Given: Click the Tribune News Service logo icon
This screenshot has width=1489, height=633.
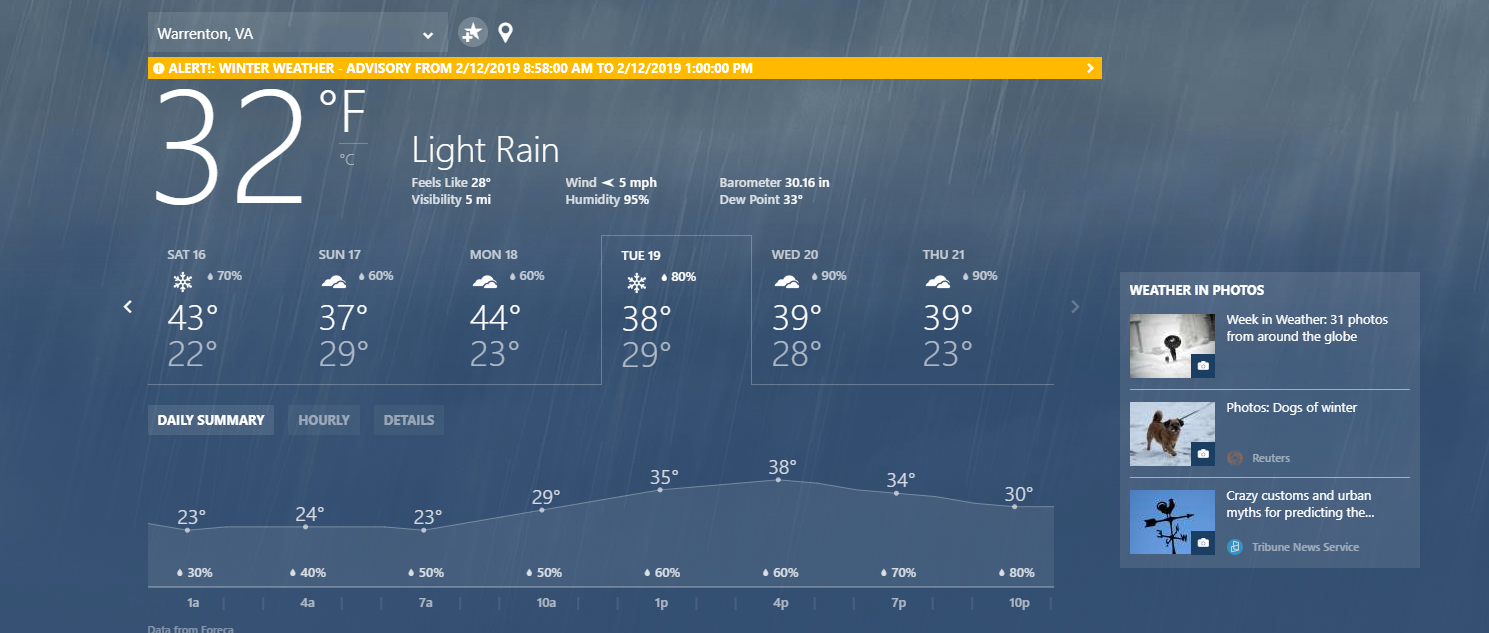Looking at the screenshot, I should tap(1235, 547).
